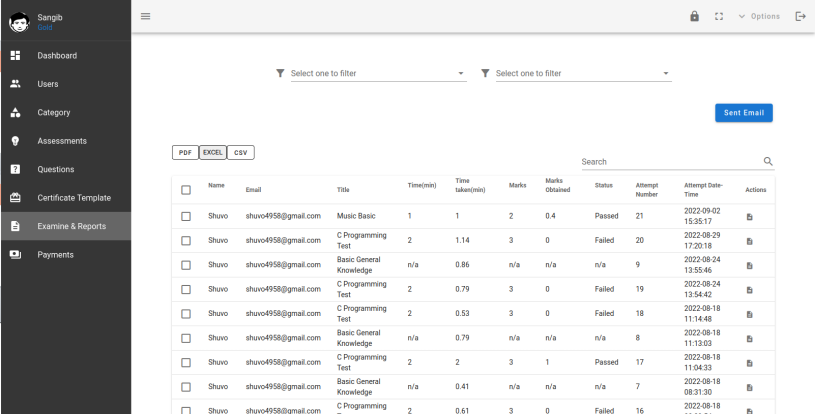The width and height of the screenshot is (815, 414).
Task: Select checkbox for attempt number 19 row
Action: click(186, 289)
